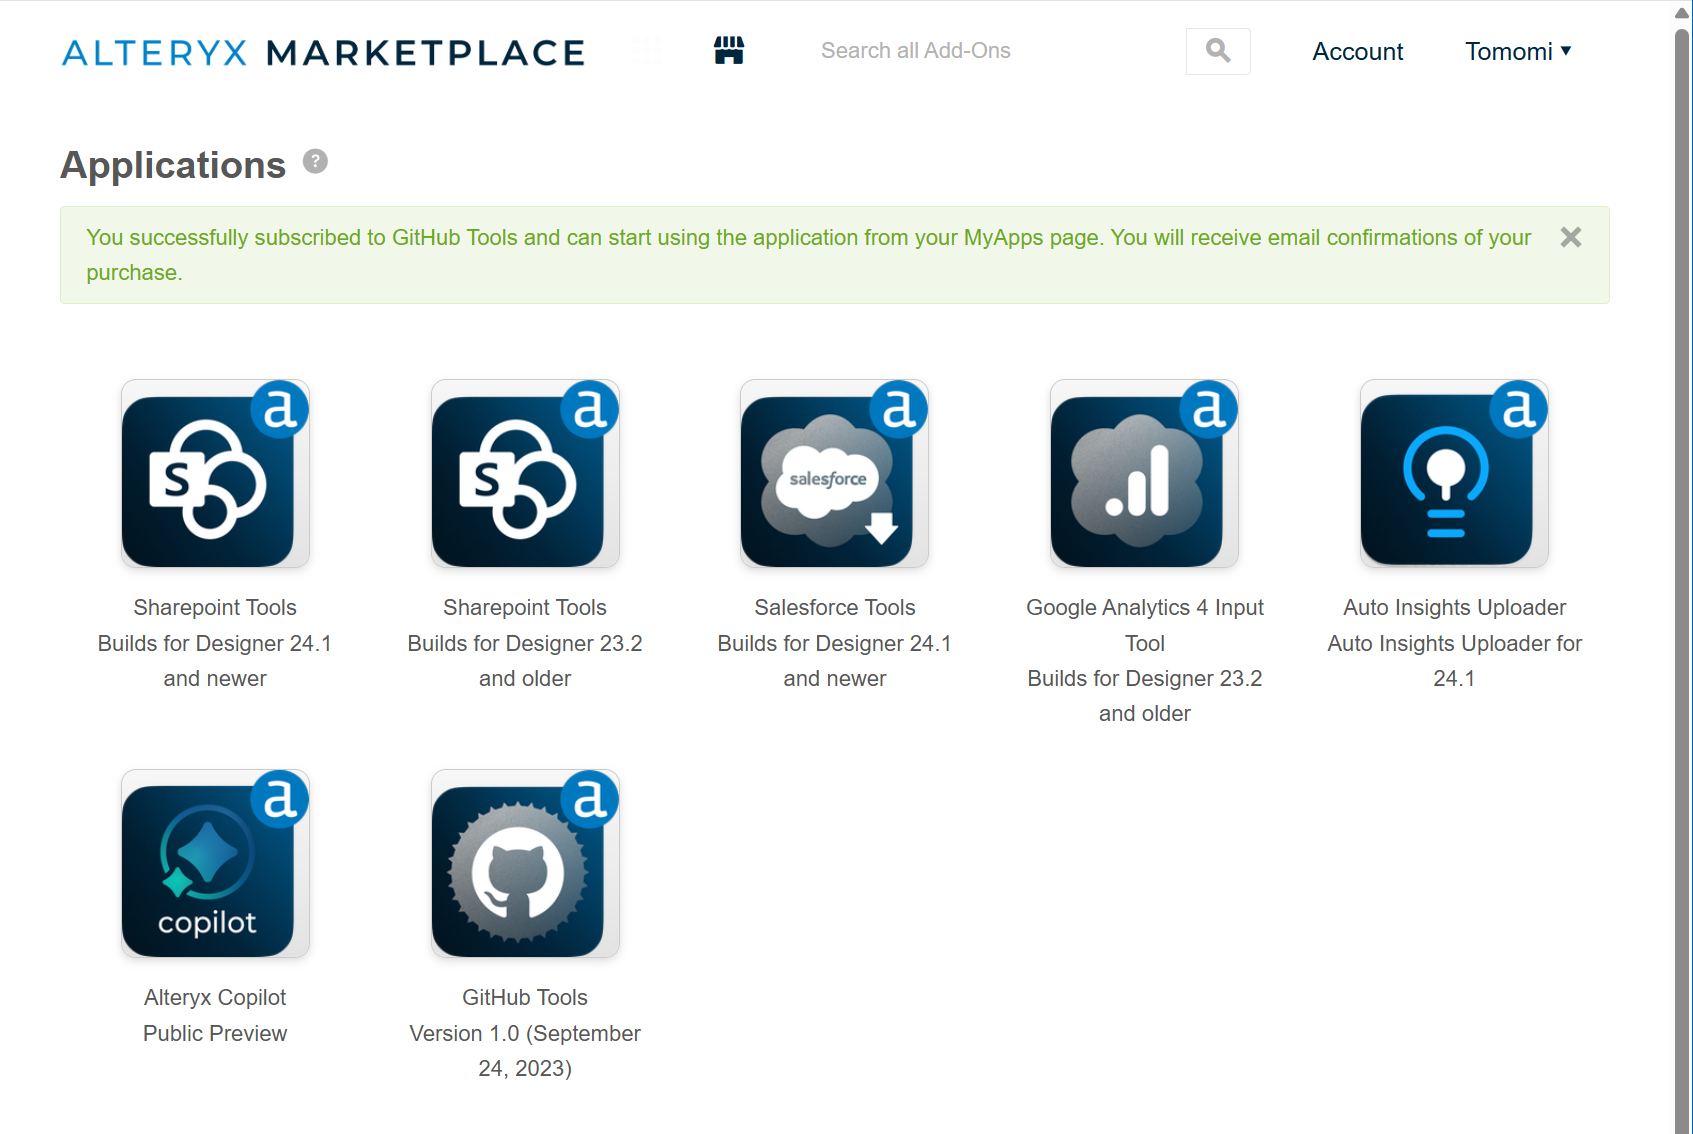Click the Applications help question mark
This screenshot has height=1134, width=1693.
[x=315, y=161]
